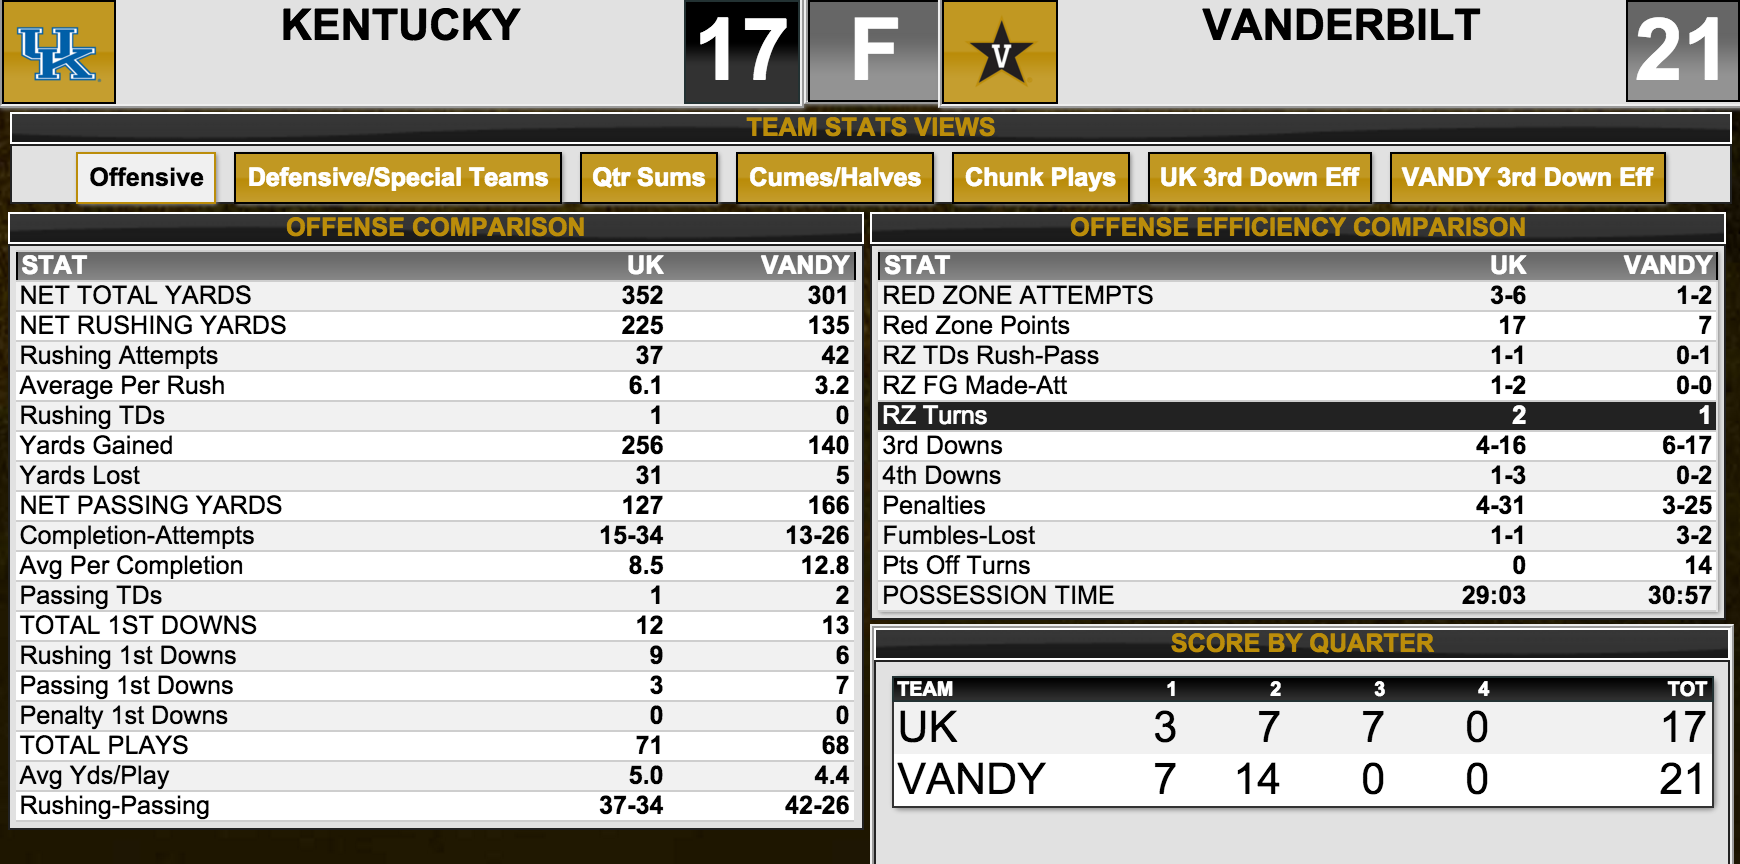Open the Defensive/Special Teams view
1740x864 pixels.
click(398, 178)
